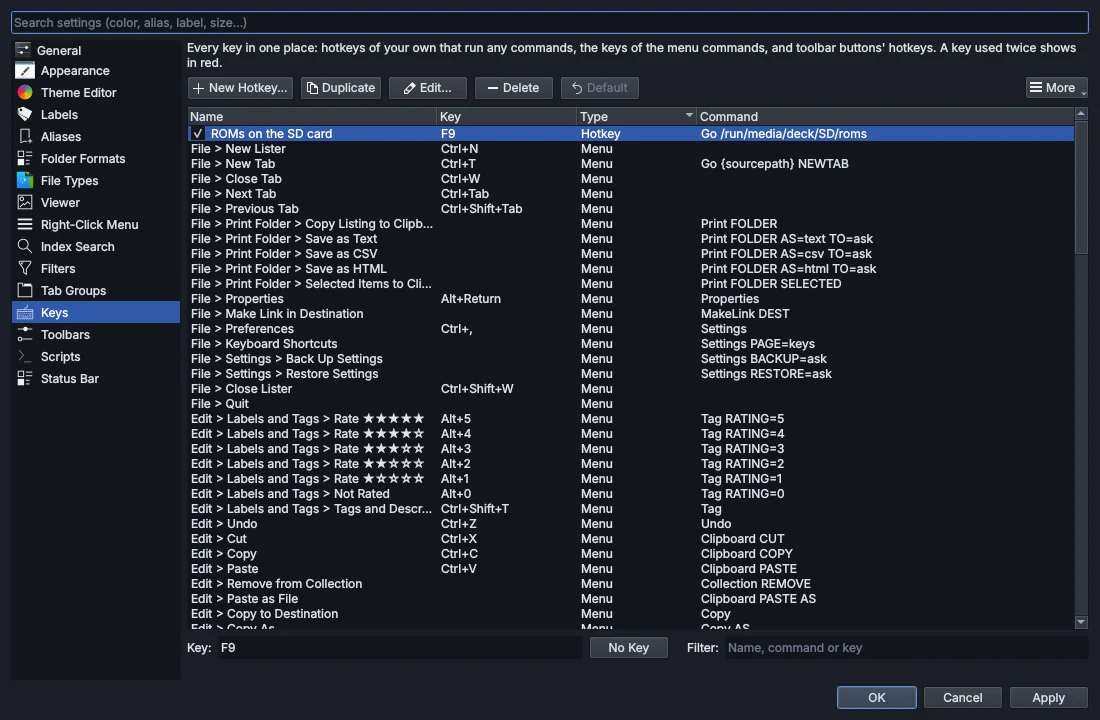1100x720 pixels.
Task: Click the Aliases bookmark icon
Action: click(25, 136)
